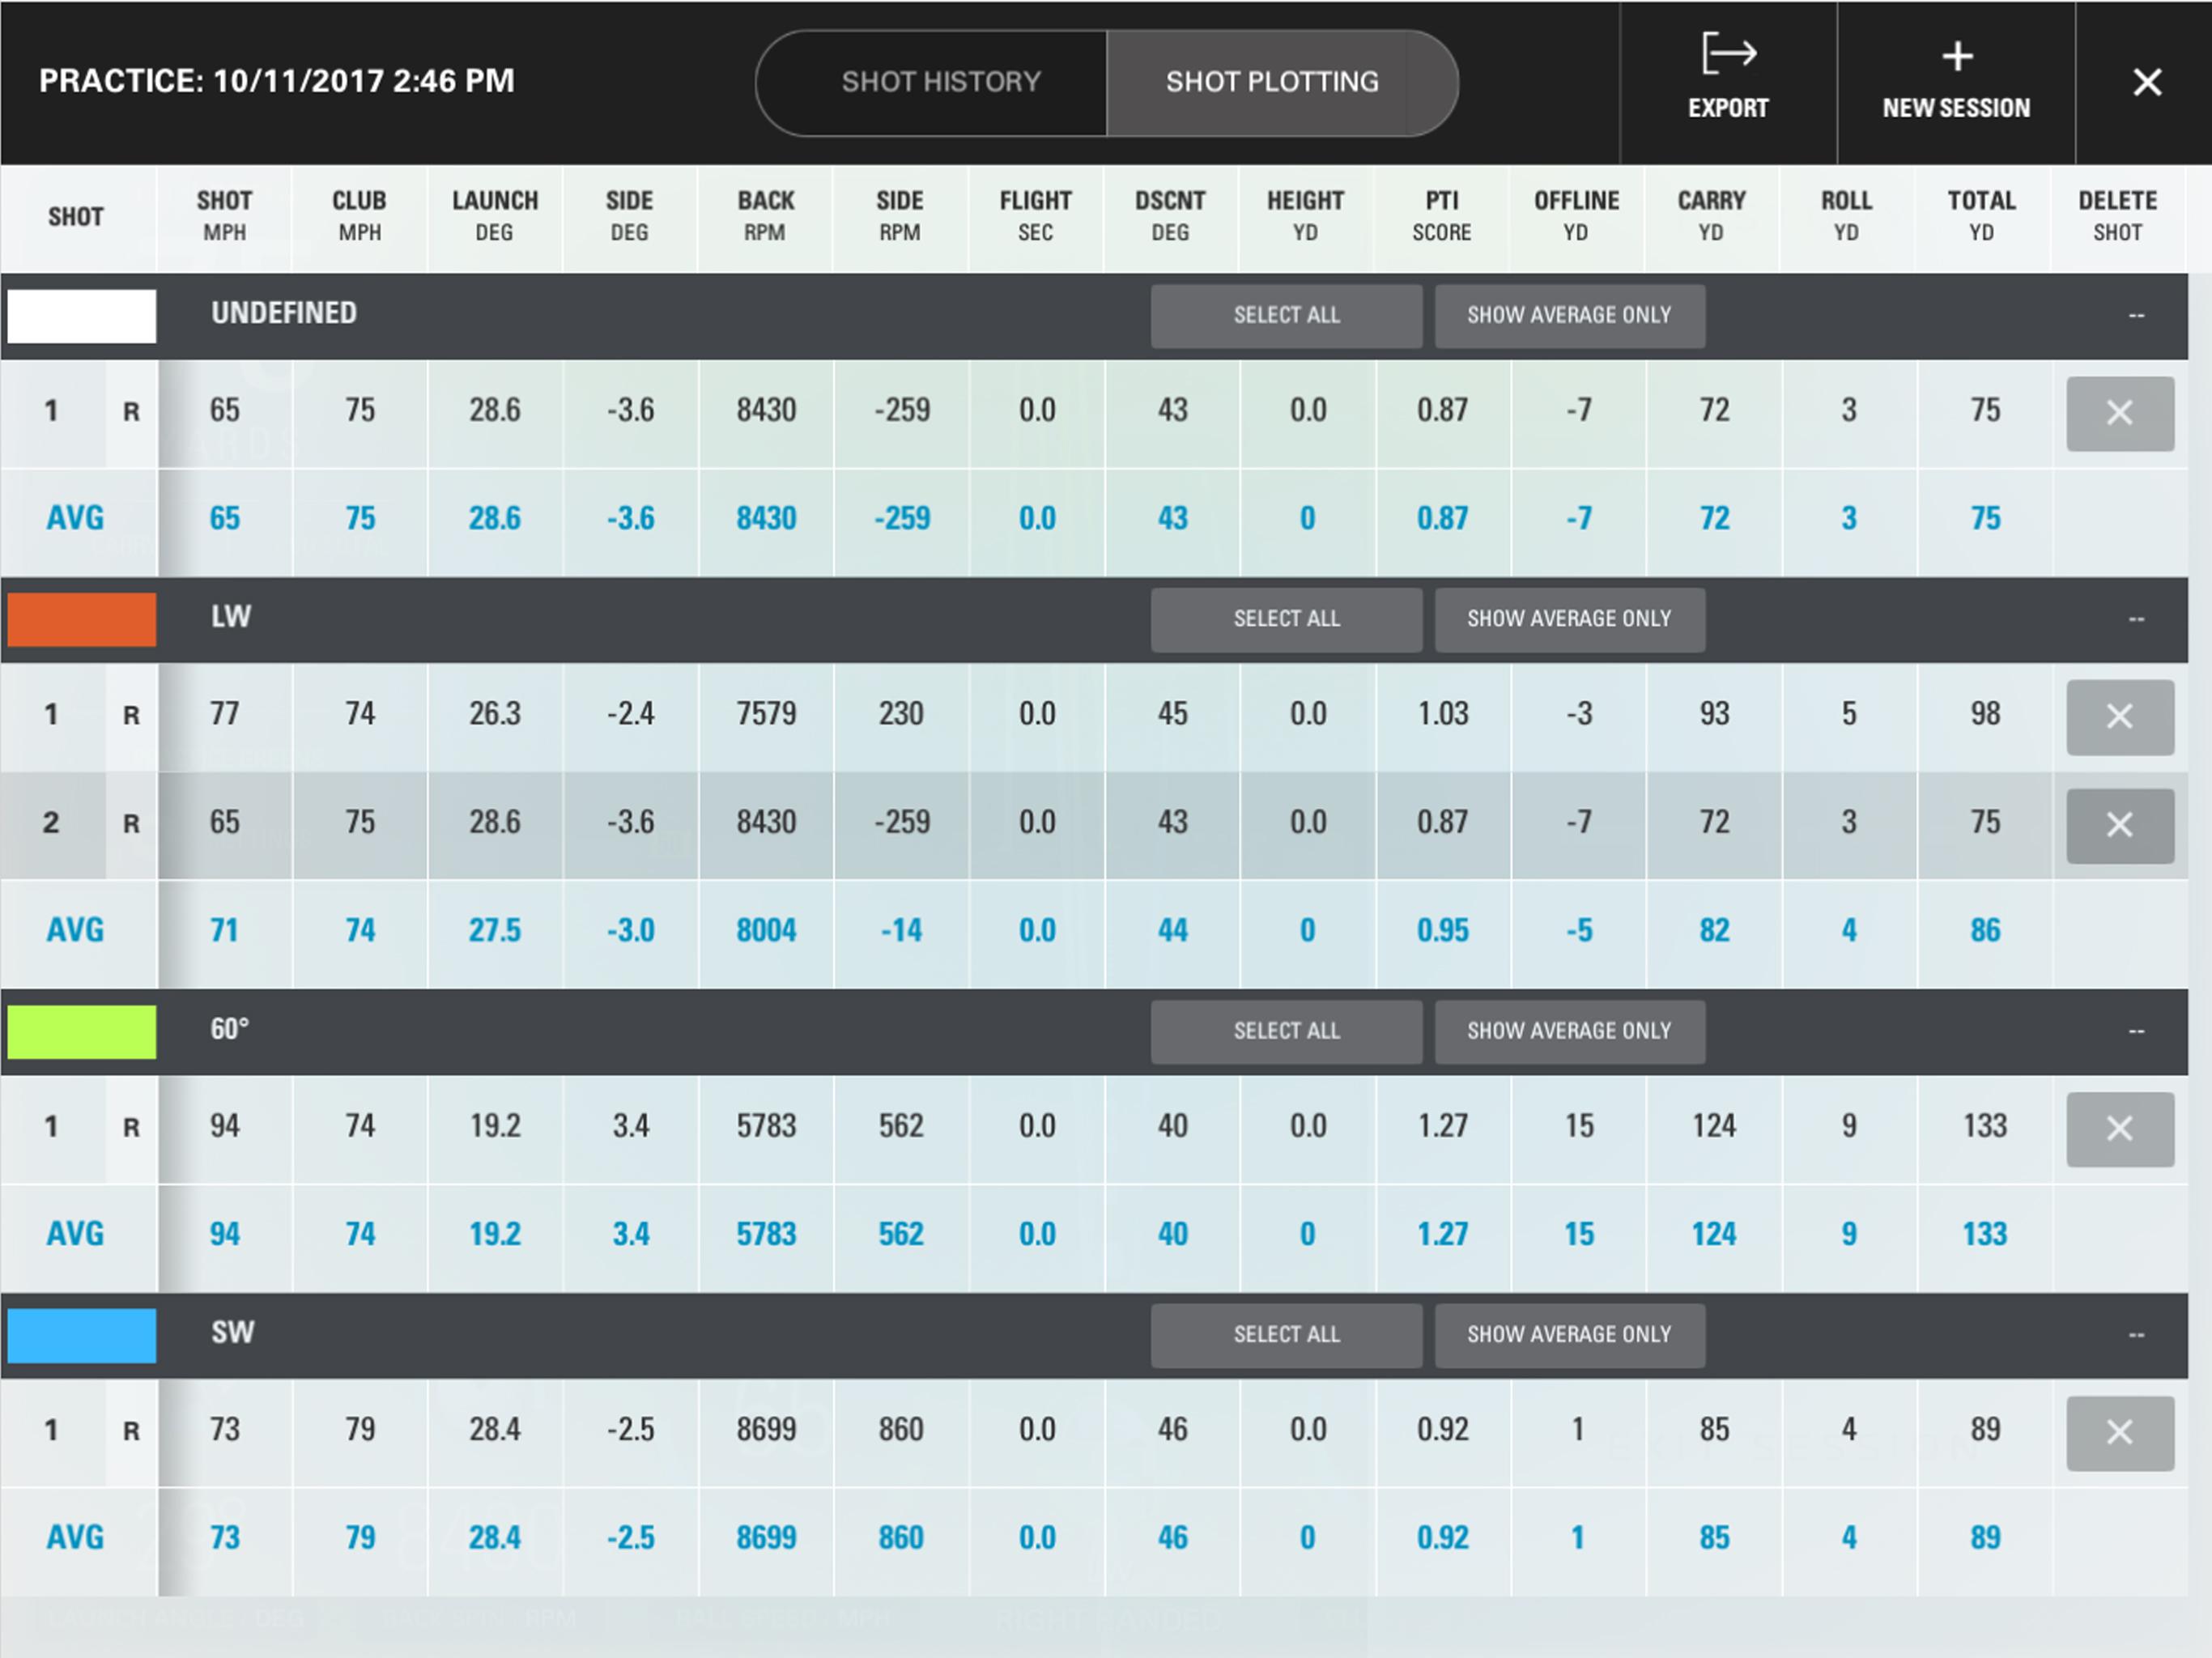
Task: Show average only for 60° group
Action: [1568, 1031]
